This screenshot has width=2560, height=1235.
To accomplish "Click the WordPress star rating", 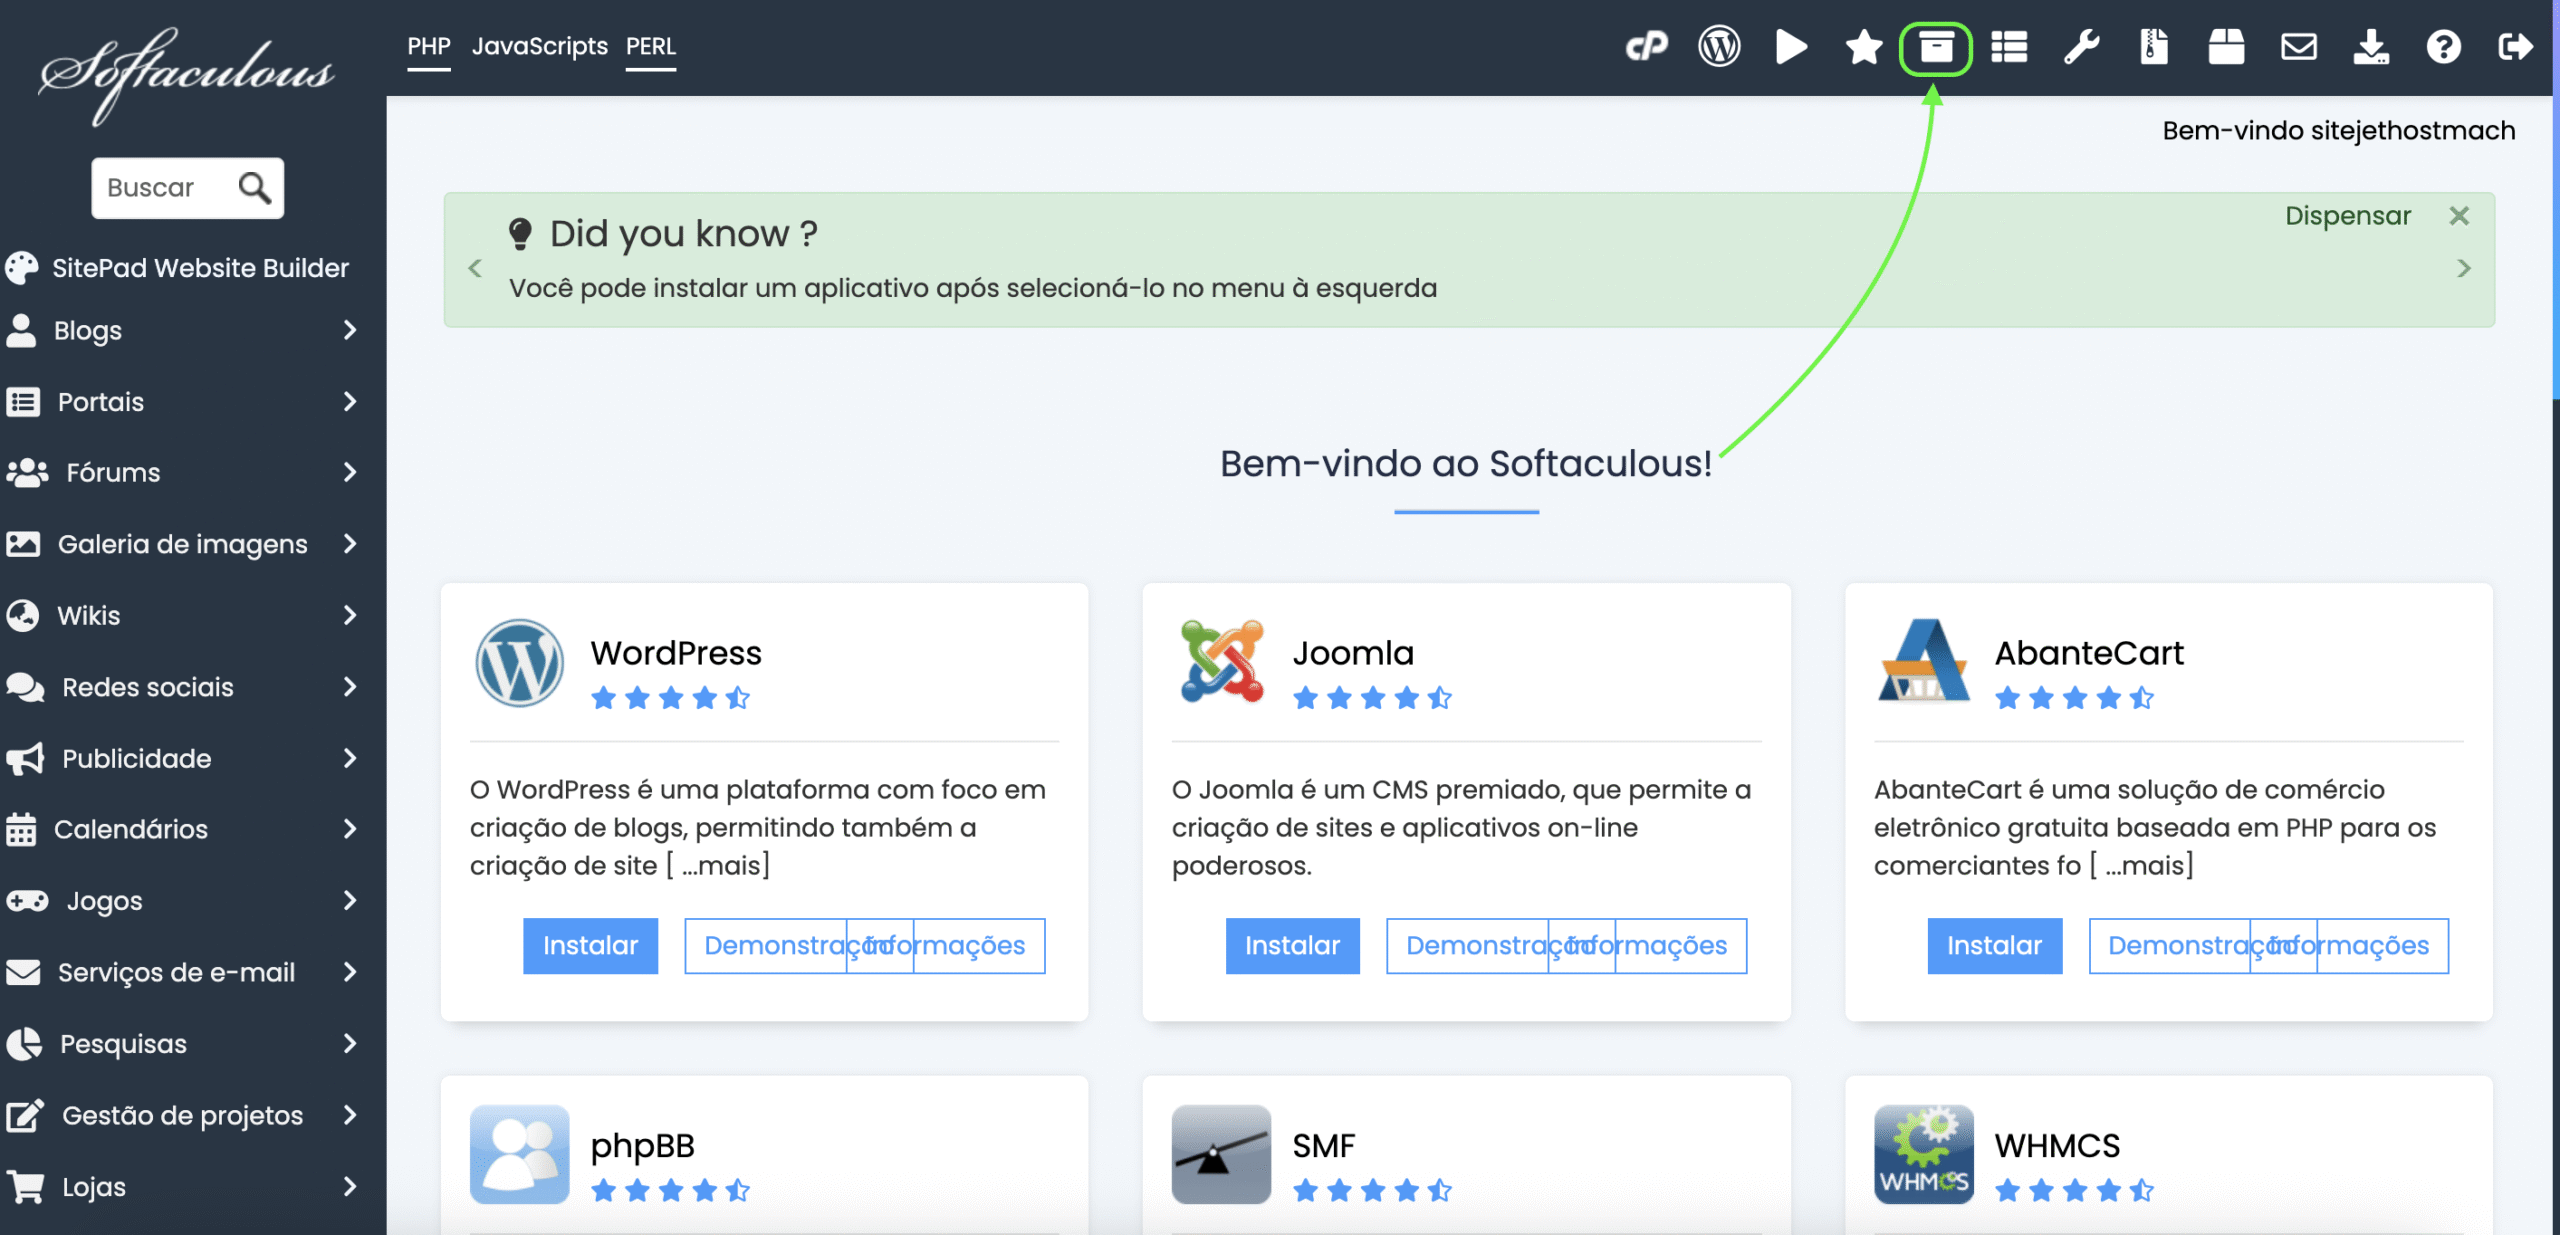I will coord(670,698).
